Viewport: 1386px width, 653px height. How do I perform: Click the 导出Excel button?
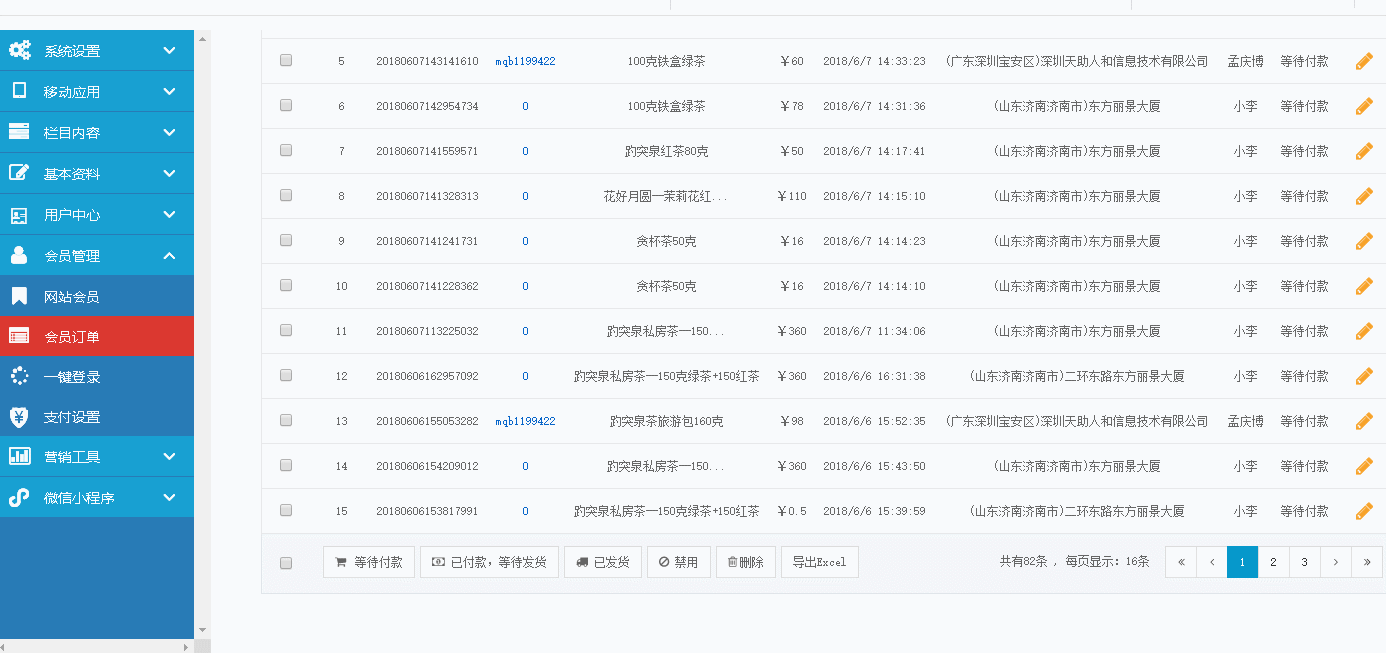point(820,562)
